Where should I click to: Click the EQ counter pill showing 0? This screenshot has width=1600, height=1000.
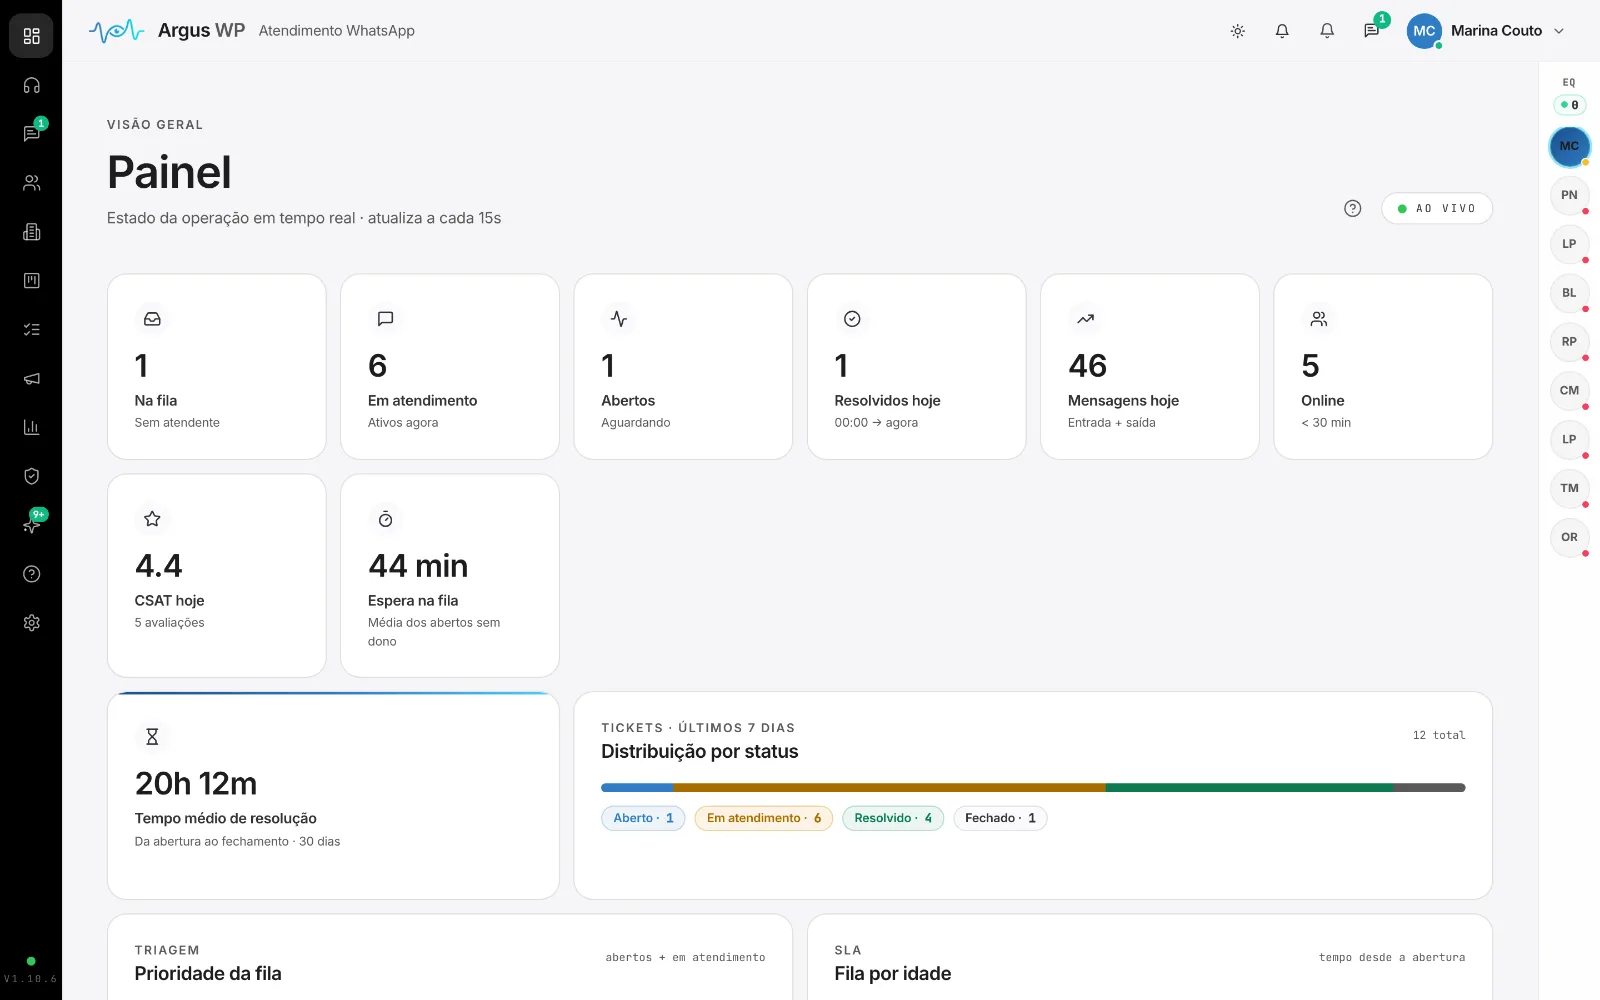point(1569,104)
